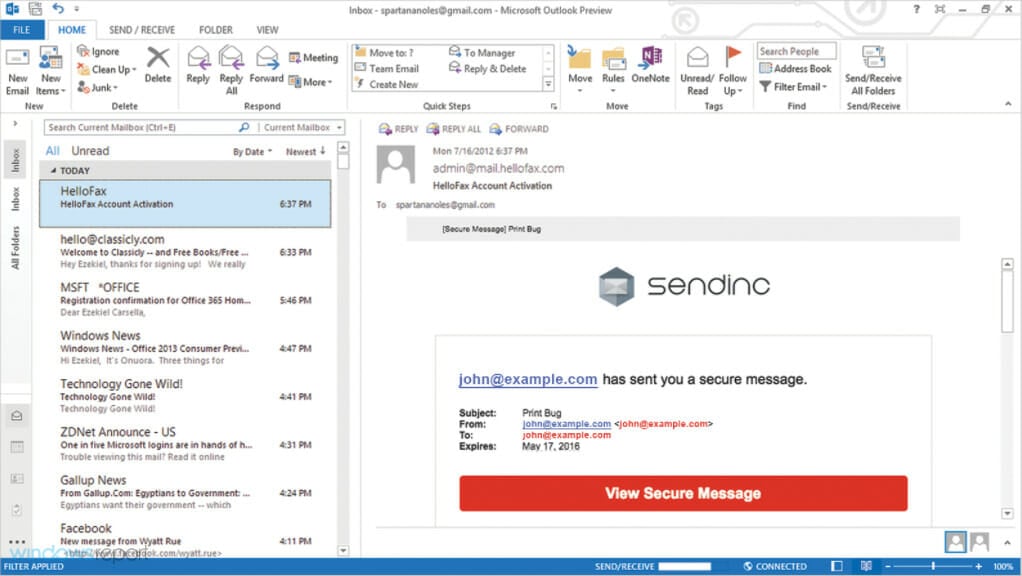Zoom in with the plus button
The height and width of the screenshot is (576, 1022).
978,566
